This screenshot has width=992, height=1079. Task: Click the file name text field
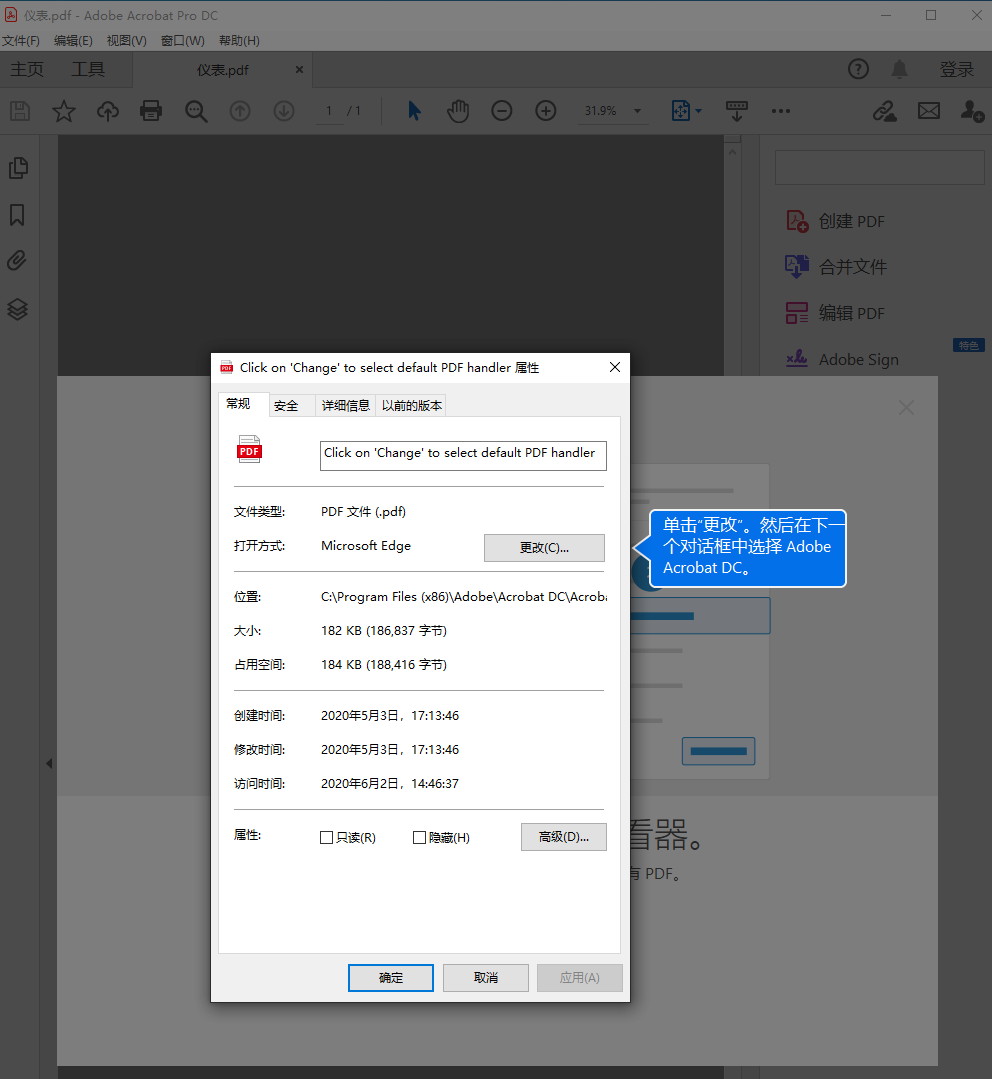coord(463,456)
